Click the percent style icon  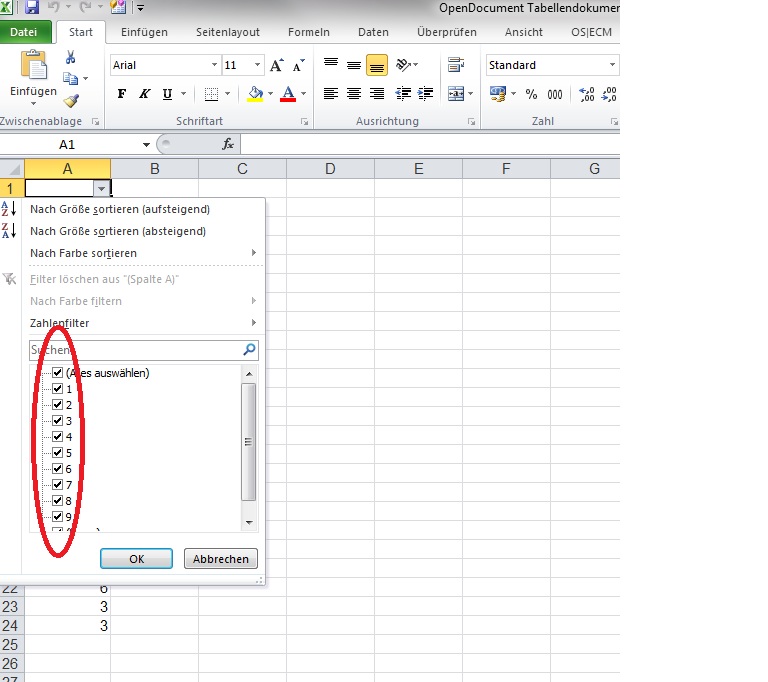[531, 94]
